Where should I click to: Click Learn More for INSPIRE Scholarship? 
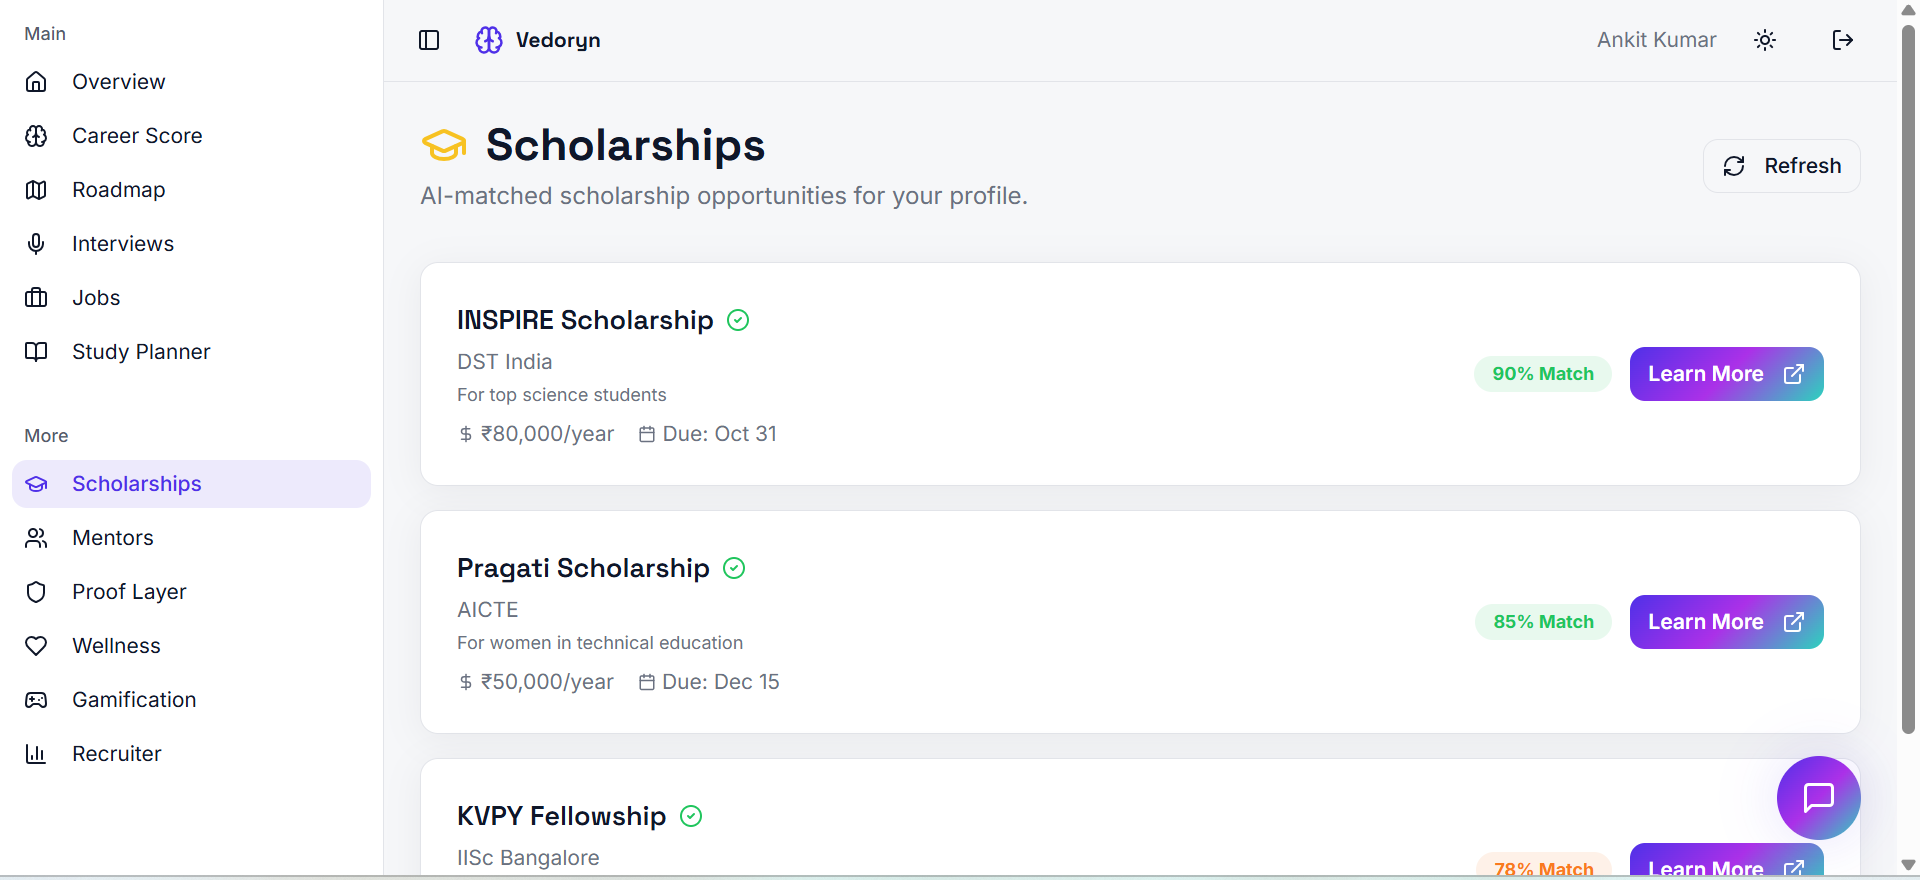[1726, 374]
